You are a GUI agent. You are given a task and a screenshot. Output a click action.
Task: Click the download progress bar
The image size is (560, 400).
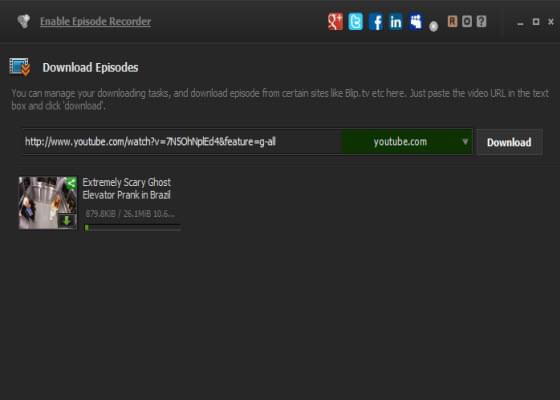(x=132, y=228)
